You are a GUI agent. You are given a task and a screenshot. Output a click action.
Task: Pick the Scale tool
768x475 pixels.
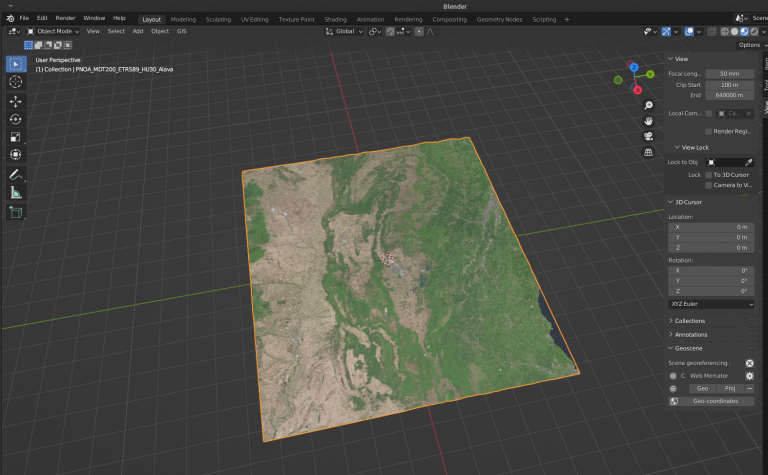point(16,137)
